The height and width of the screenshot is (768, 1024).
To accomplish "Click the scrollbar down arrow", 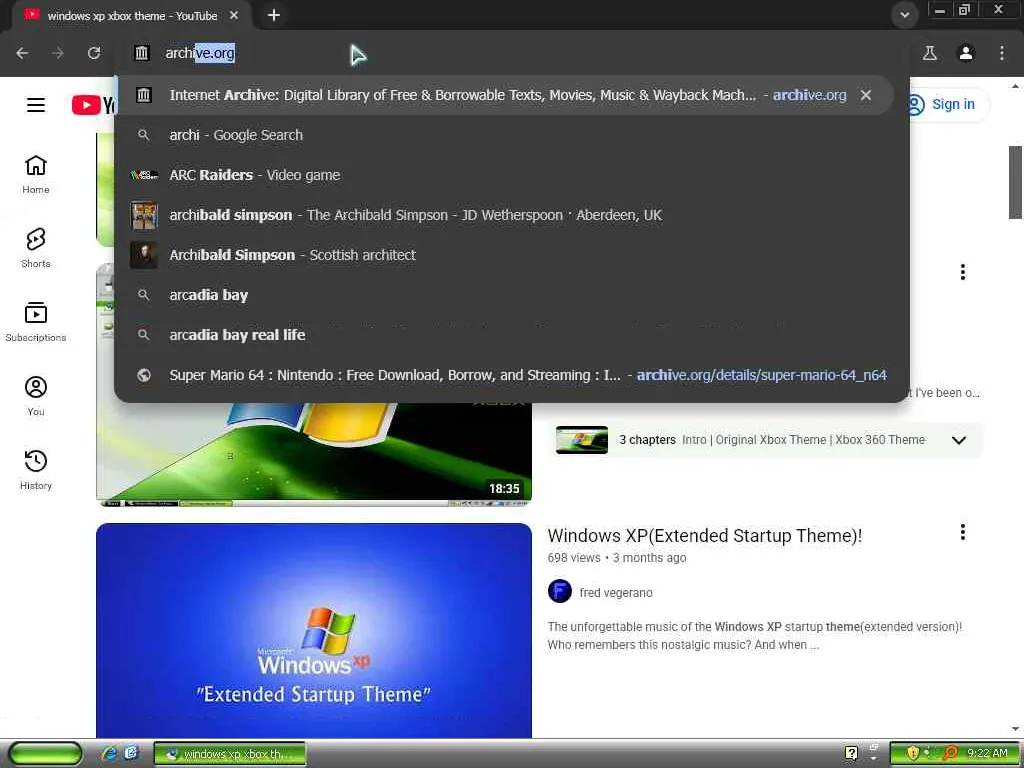I will 1016,729.
